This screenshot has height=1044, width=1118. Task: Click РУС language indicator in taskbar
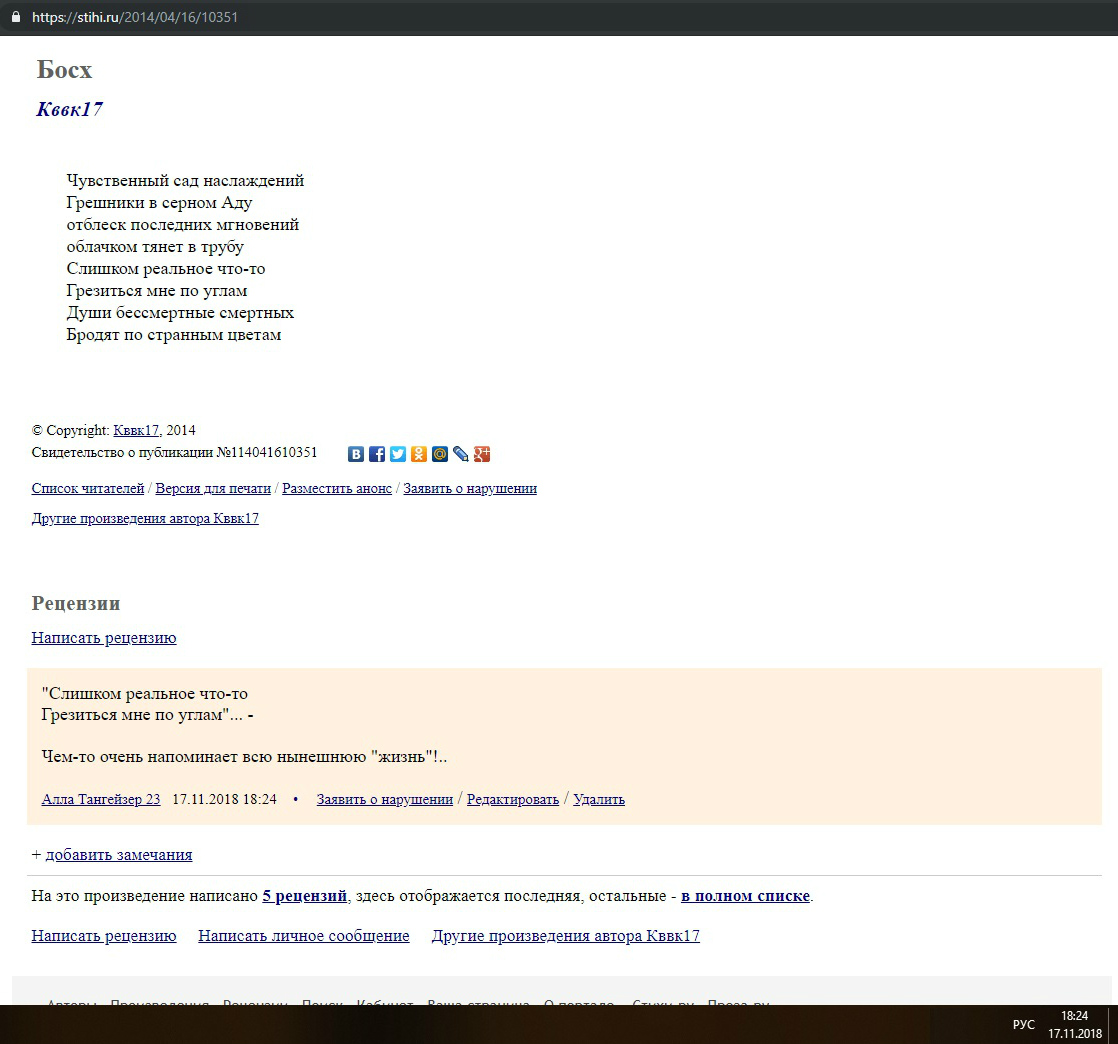pyautogui.click(x=1024, y=1025)
